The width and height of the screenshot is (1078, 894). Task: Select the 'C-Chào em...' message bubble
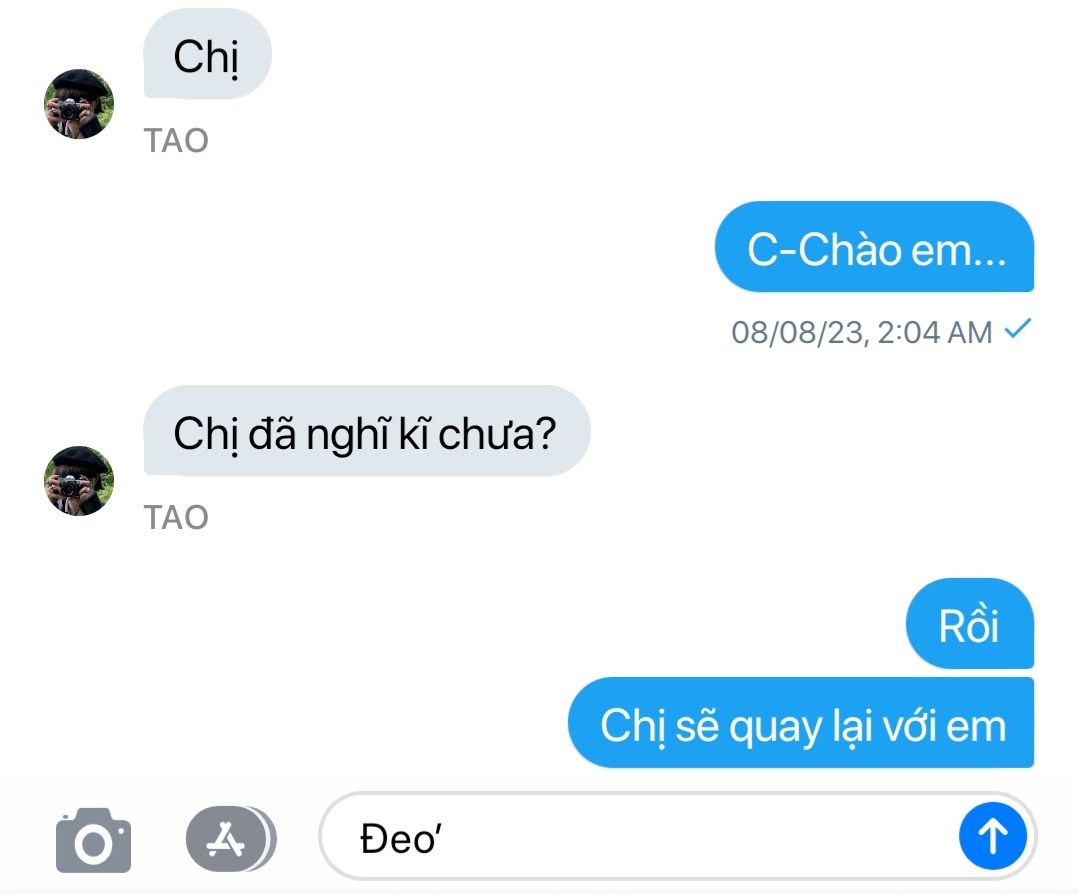pos(874,247)
